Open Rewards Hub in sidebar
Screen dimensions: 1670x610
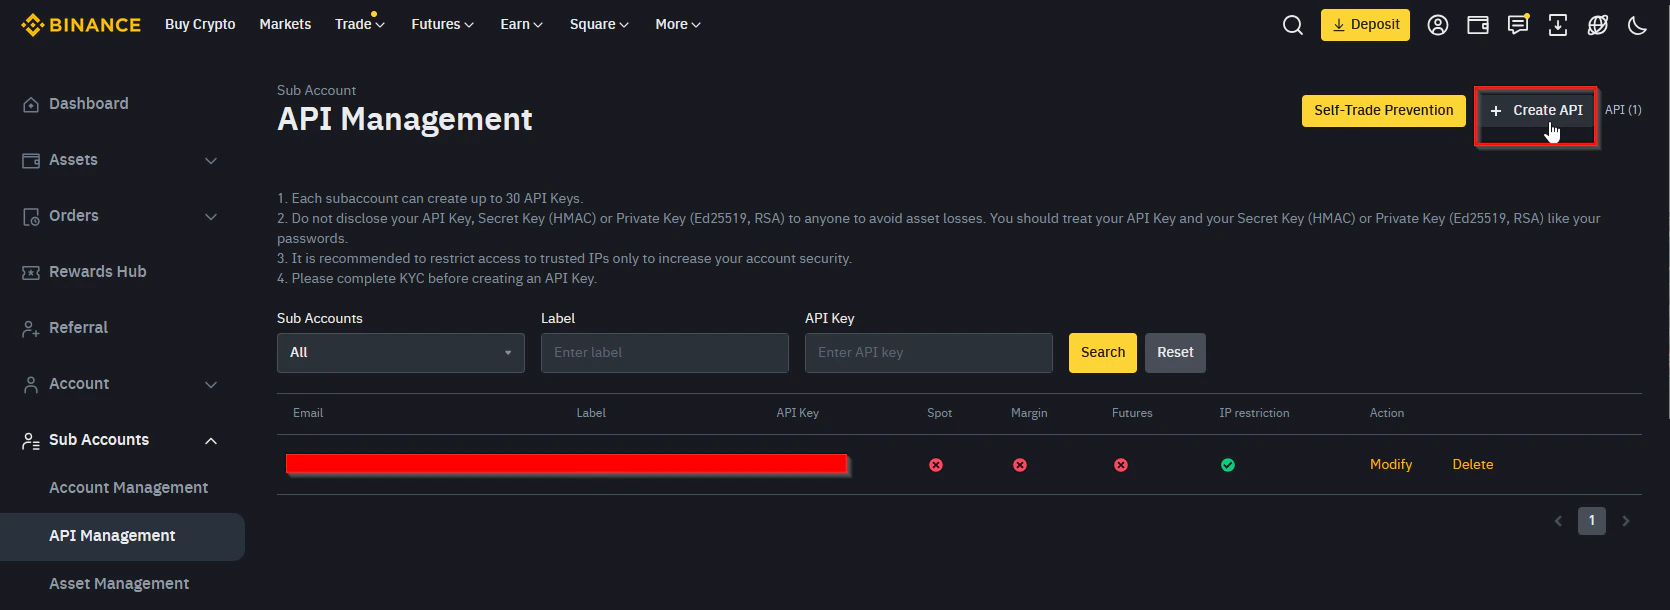click(x=98, y=272)
